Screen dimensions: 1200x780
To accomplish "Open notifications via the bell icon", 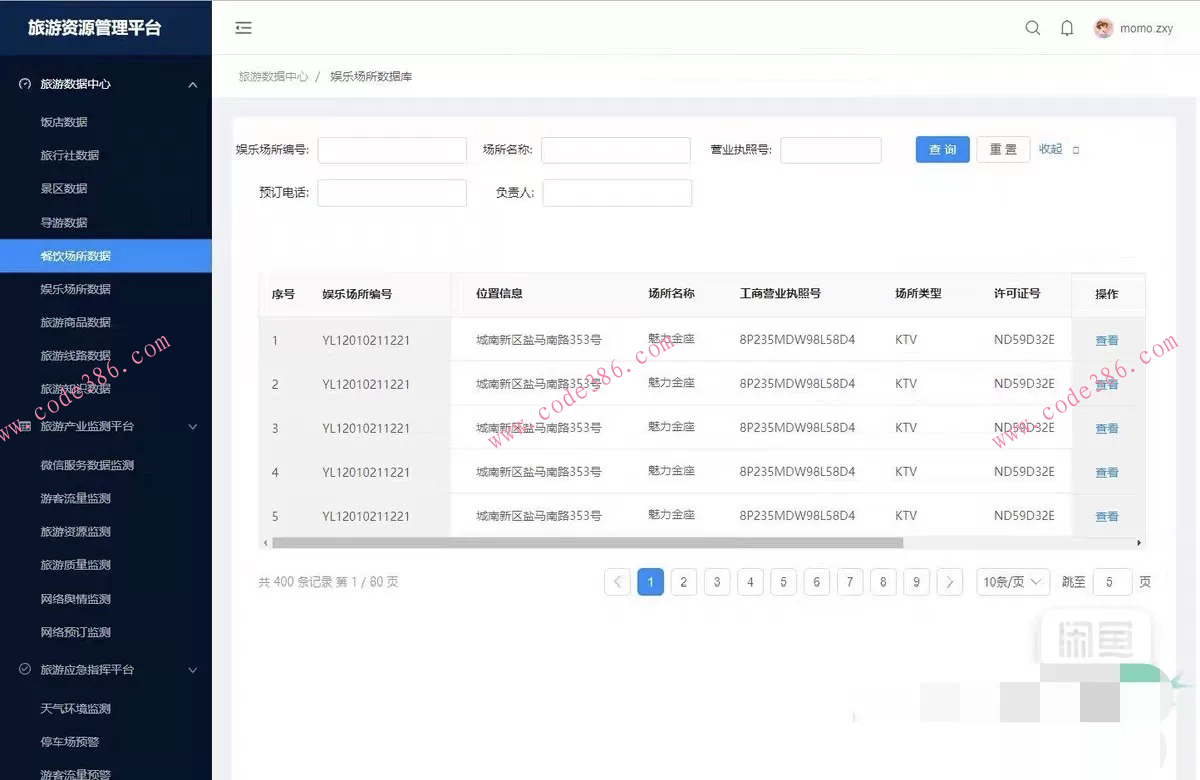I will (x=1067, y=28).
